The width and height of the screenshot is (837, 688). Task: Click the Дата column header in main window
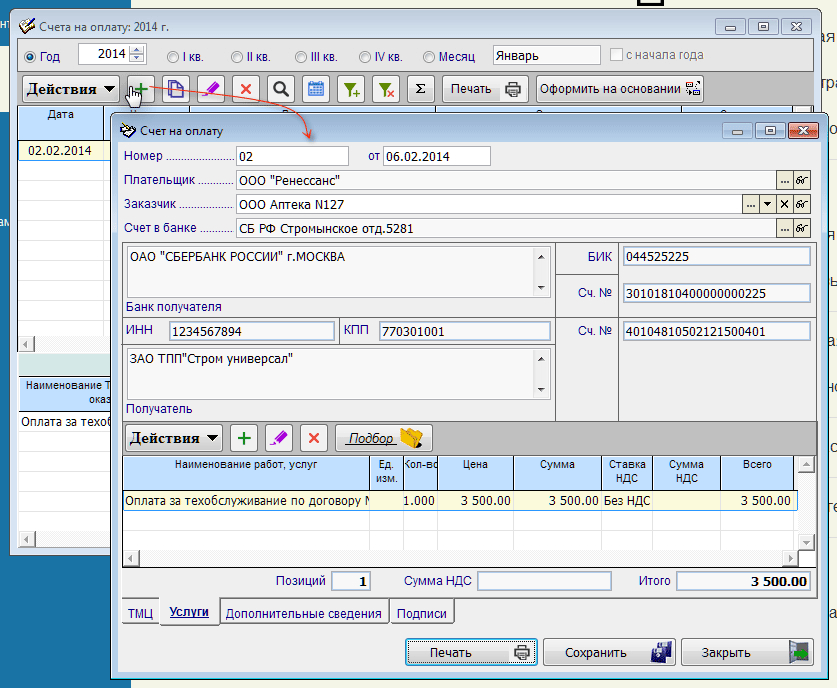click(60, 122)
